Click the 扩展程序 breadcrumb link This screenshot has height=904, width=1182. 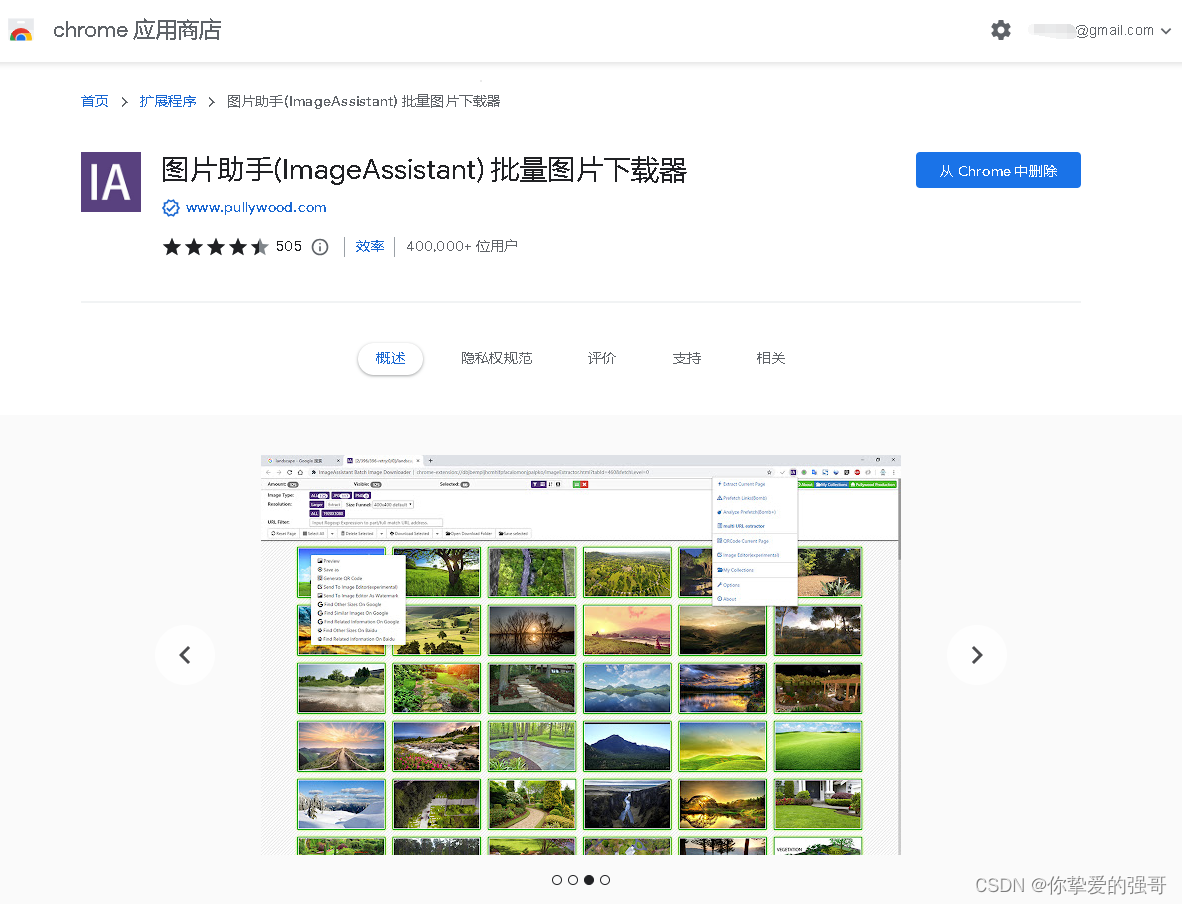(x=167, y=101)
